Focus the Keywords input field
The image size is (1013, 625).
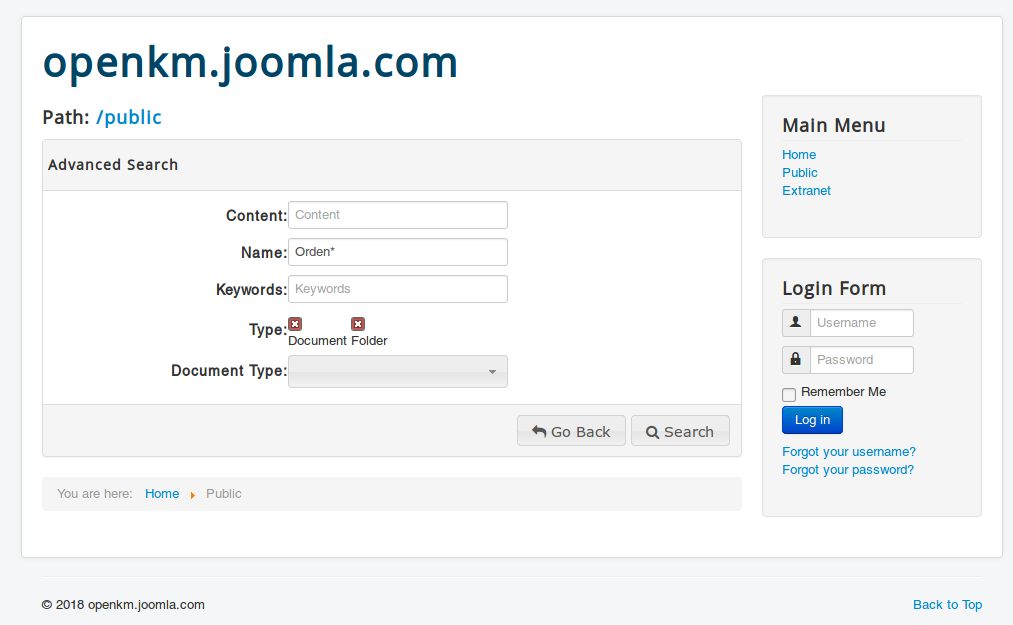398,289
